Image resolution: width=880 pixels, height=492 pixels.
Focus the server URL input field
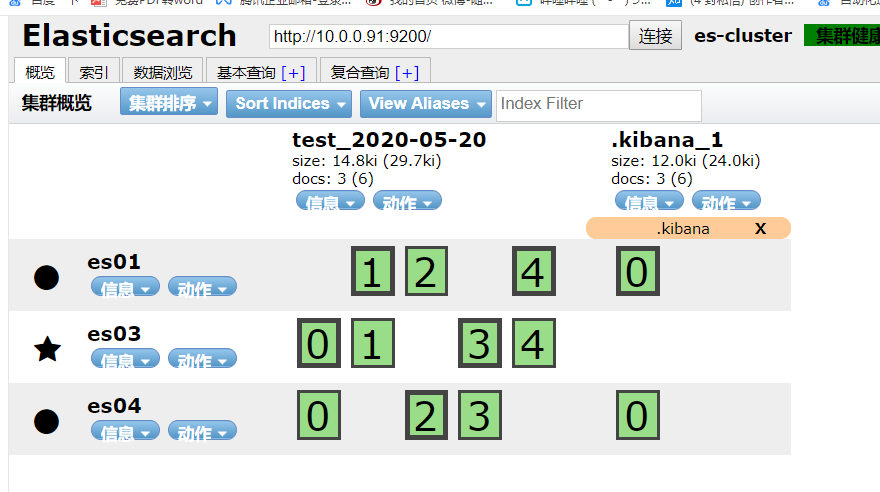[x=448, y=36]
